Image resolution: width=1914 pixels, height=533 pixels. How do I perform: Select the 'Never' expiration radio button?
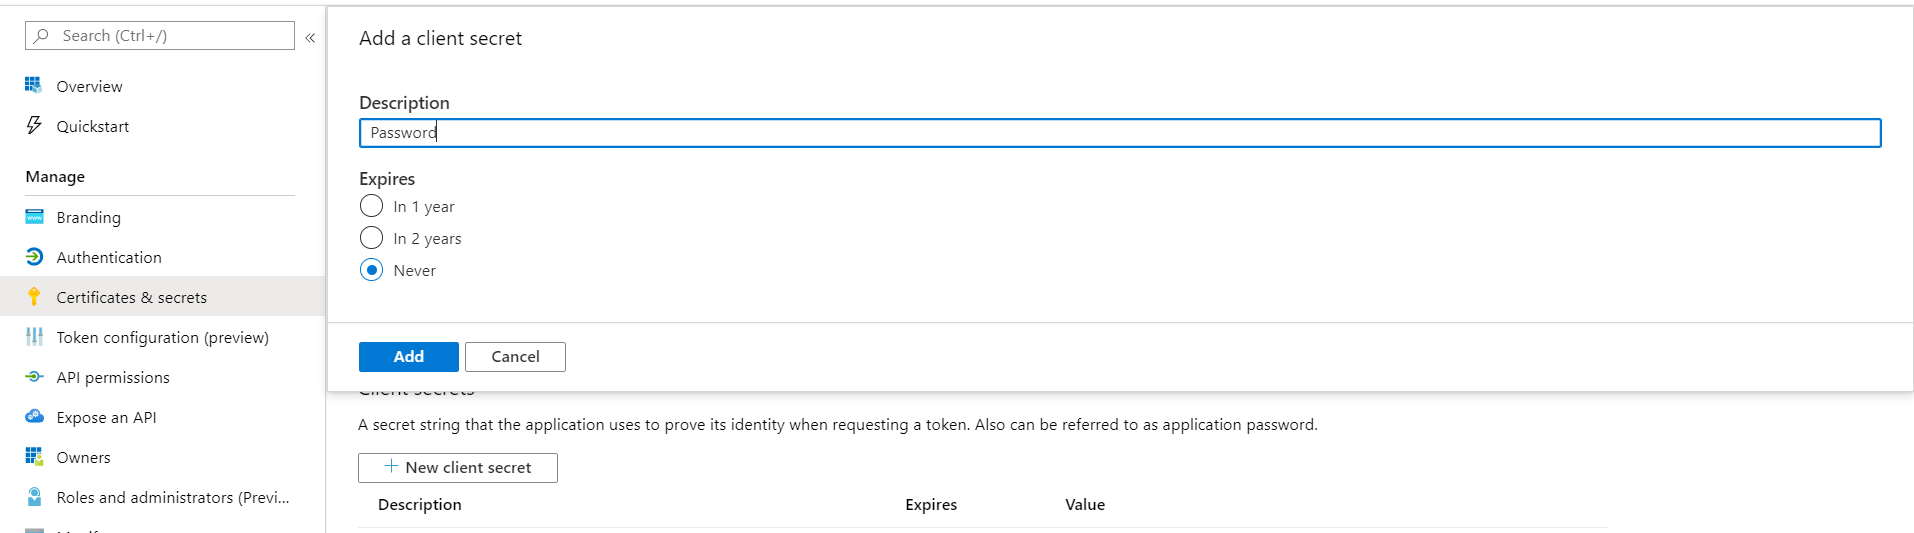(371, 270)
